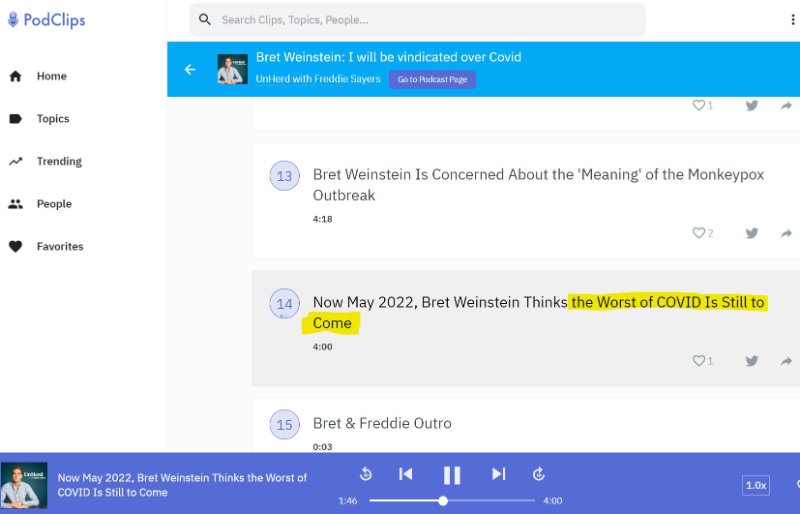Skip to the next clip
The width and height of the screenshot is (800, 514).
tap(498, 474)
